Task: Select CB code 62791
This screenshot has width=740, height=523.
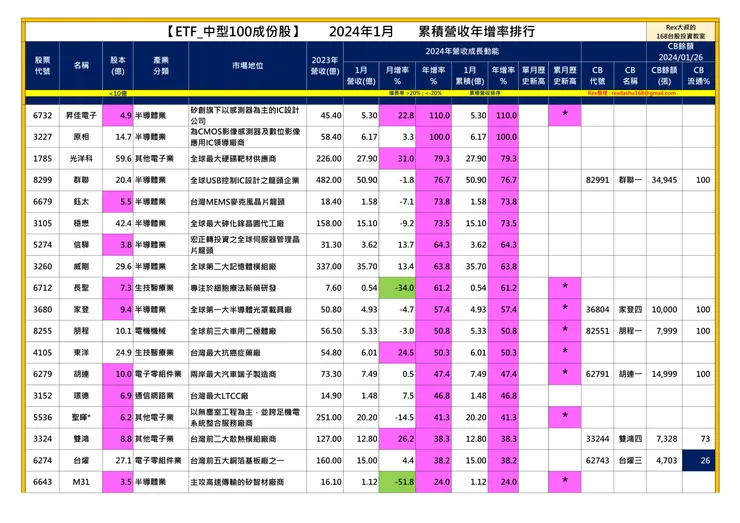Action: (597, 374)
